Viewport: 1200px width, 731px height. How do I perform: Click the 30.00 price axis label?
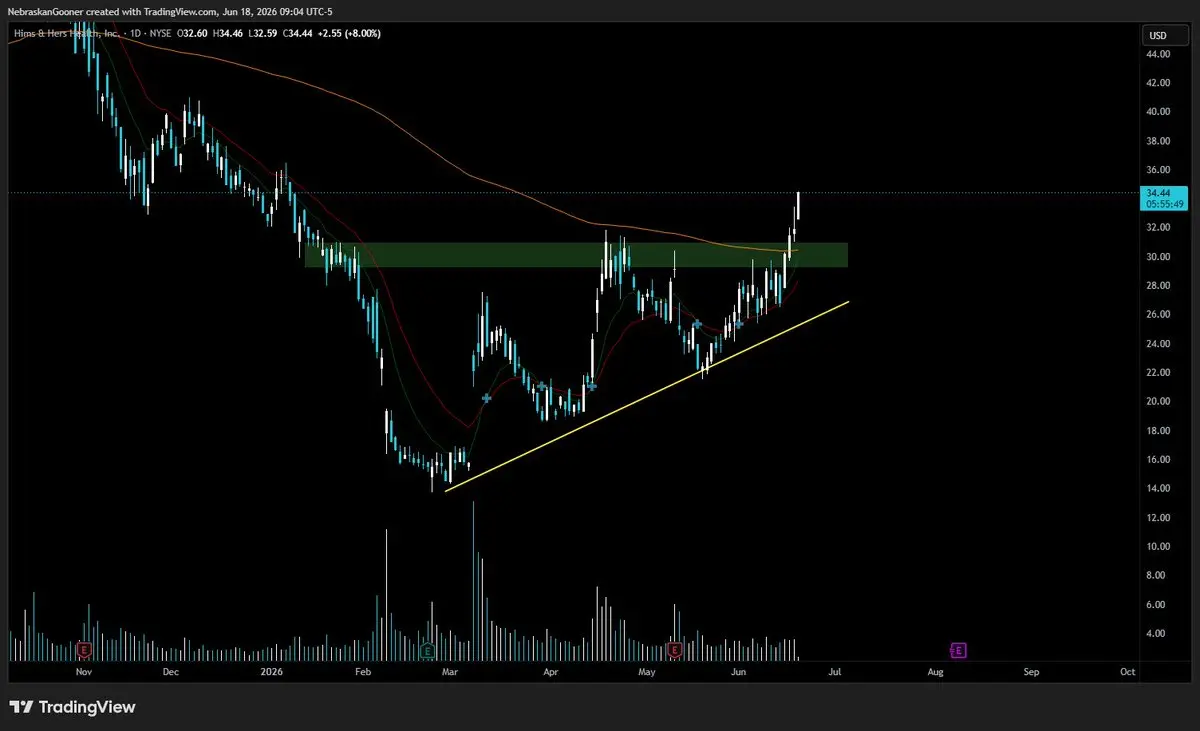(1158, 257)
